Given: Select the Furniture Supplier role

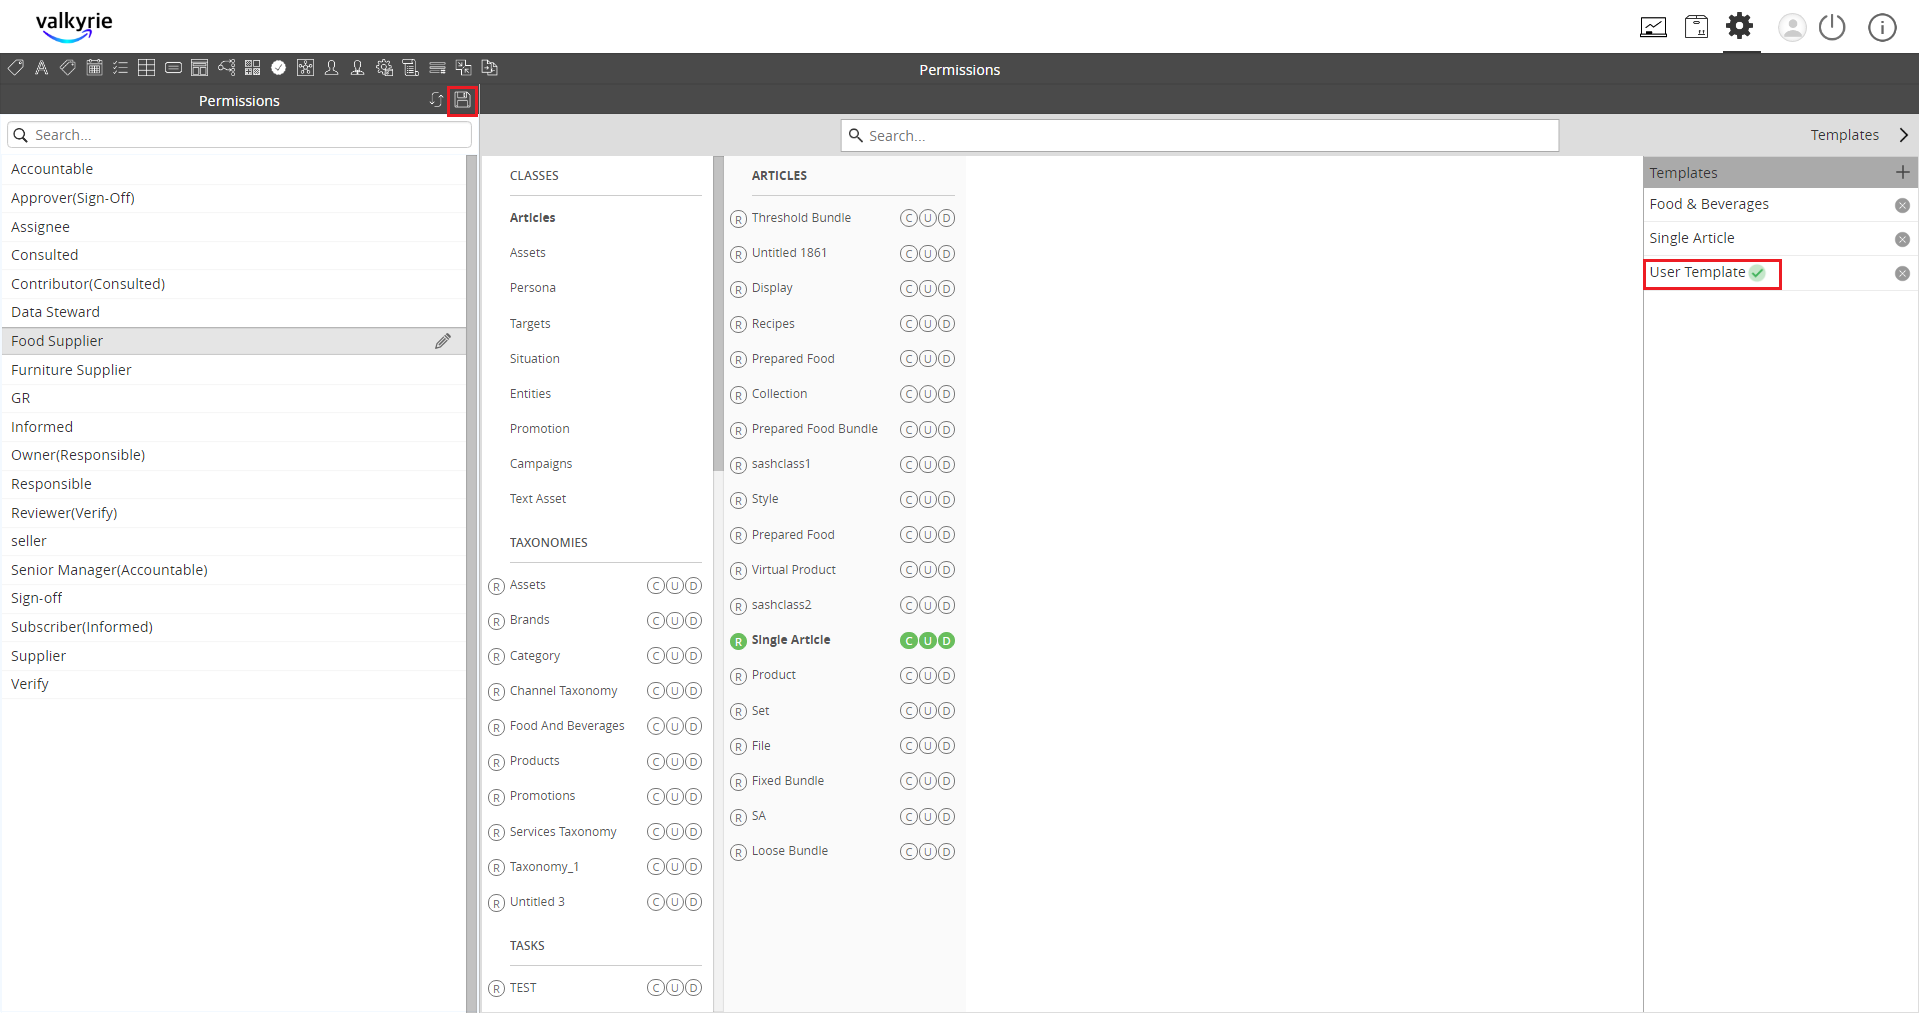Looking at the screenshot, I should [234, 370].
